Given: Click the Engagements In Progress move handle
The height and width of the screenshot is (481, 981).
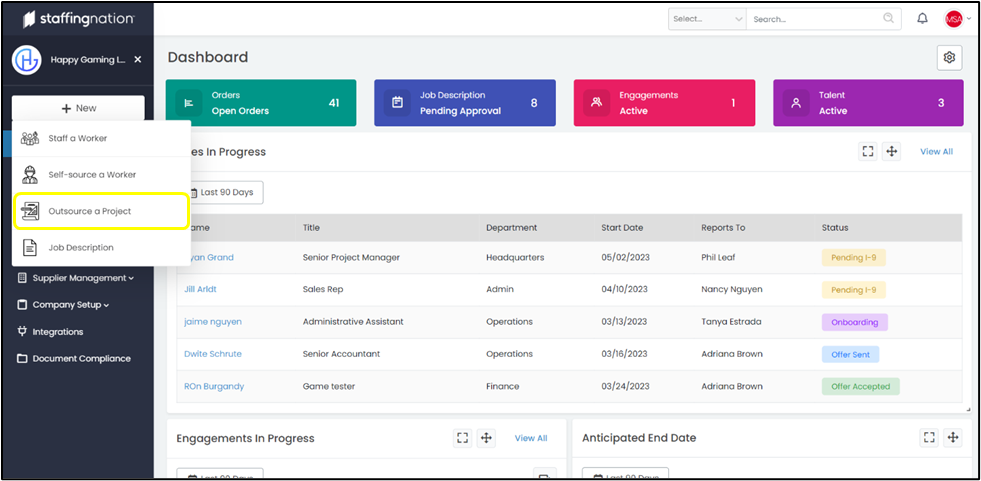Looking at the screenshot, I should pyautogui.click(x=486, y=438).
